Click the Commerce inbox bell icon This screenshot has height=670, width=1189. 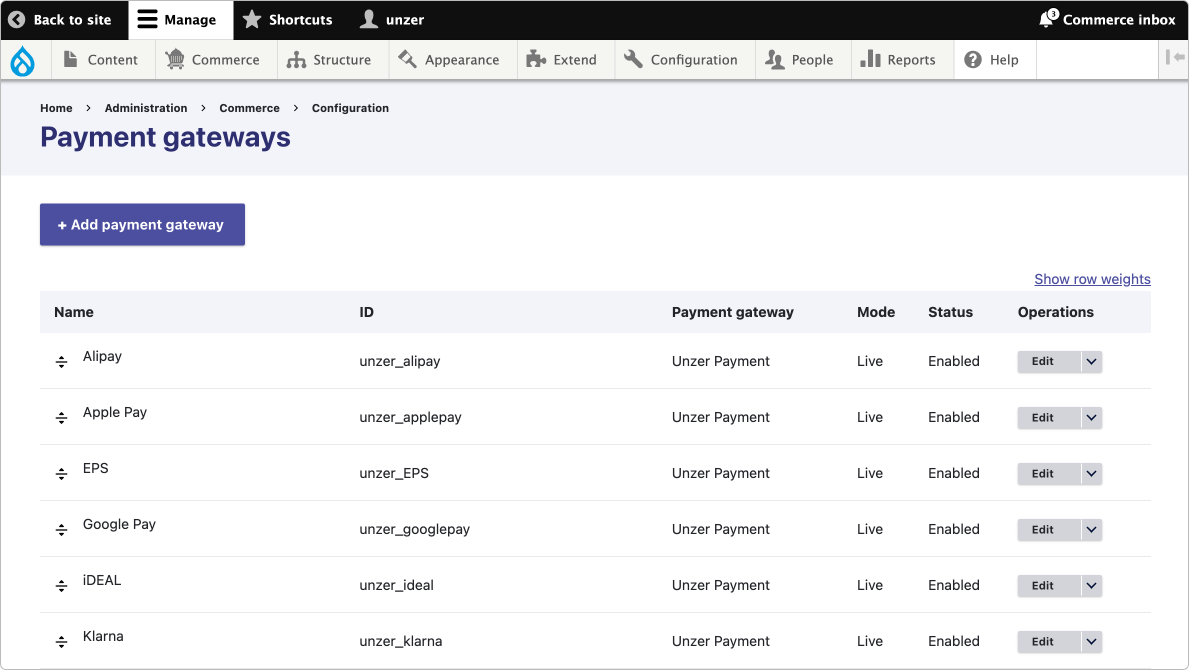coord(1048,18)
